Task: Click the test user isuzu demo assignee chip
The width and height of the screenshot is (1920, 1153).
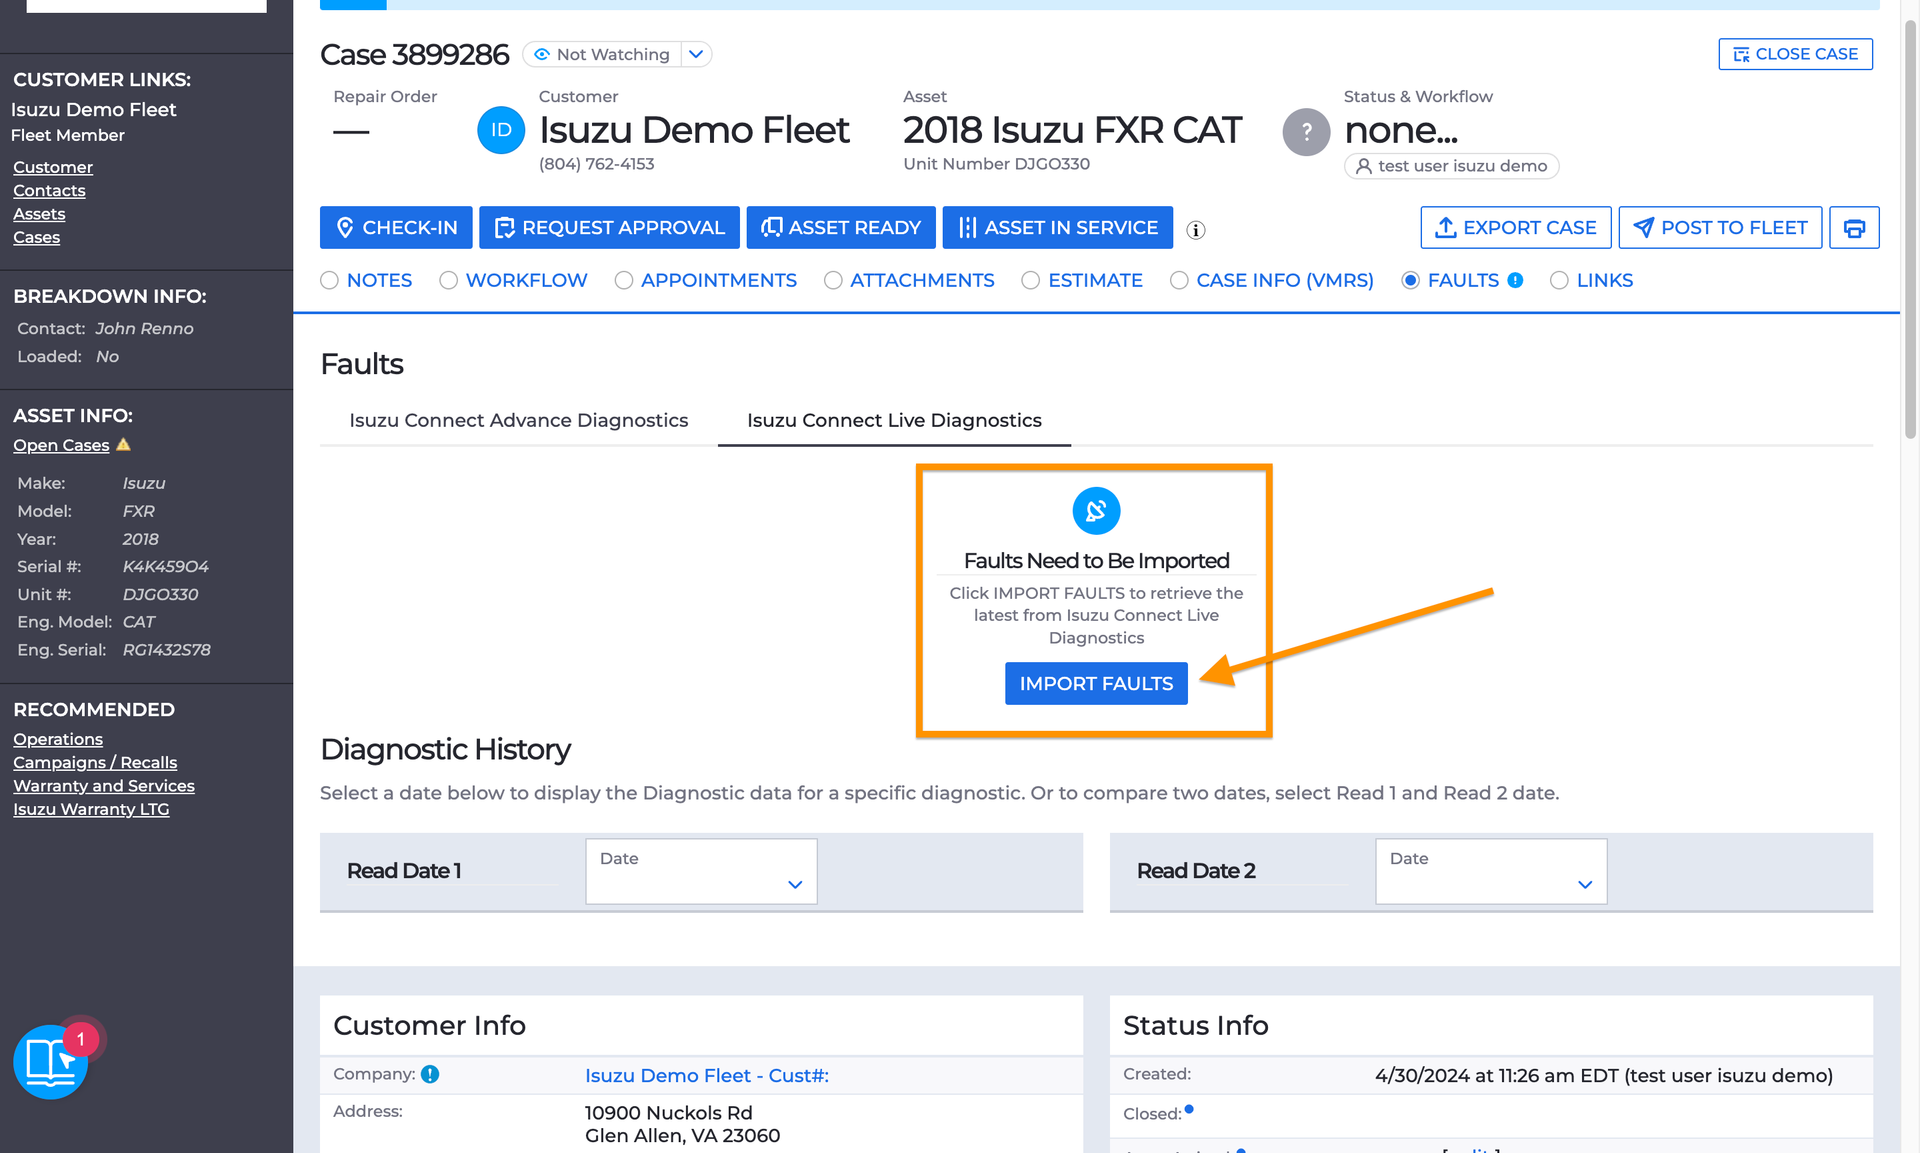Action: click(1451, 167)
